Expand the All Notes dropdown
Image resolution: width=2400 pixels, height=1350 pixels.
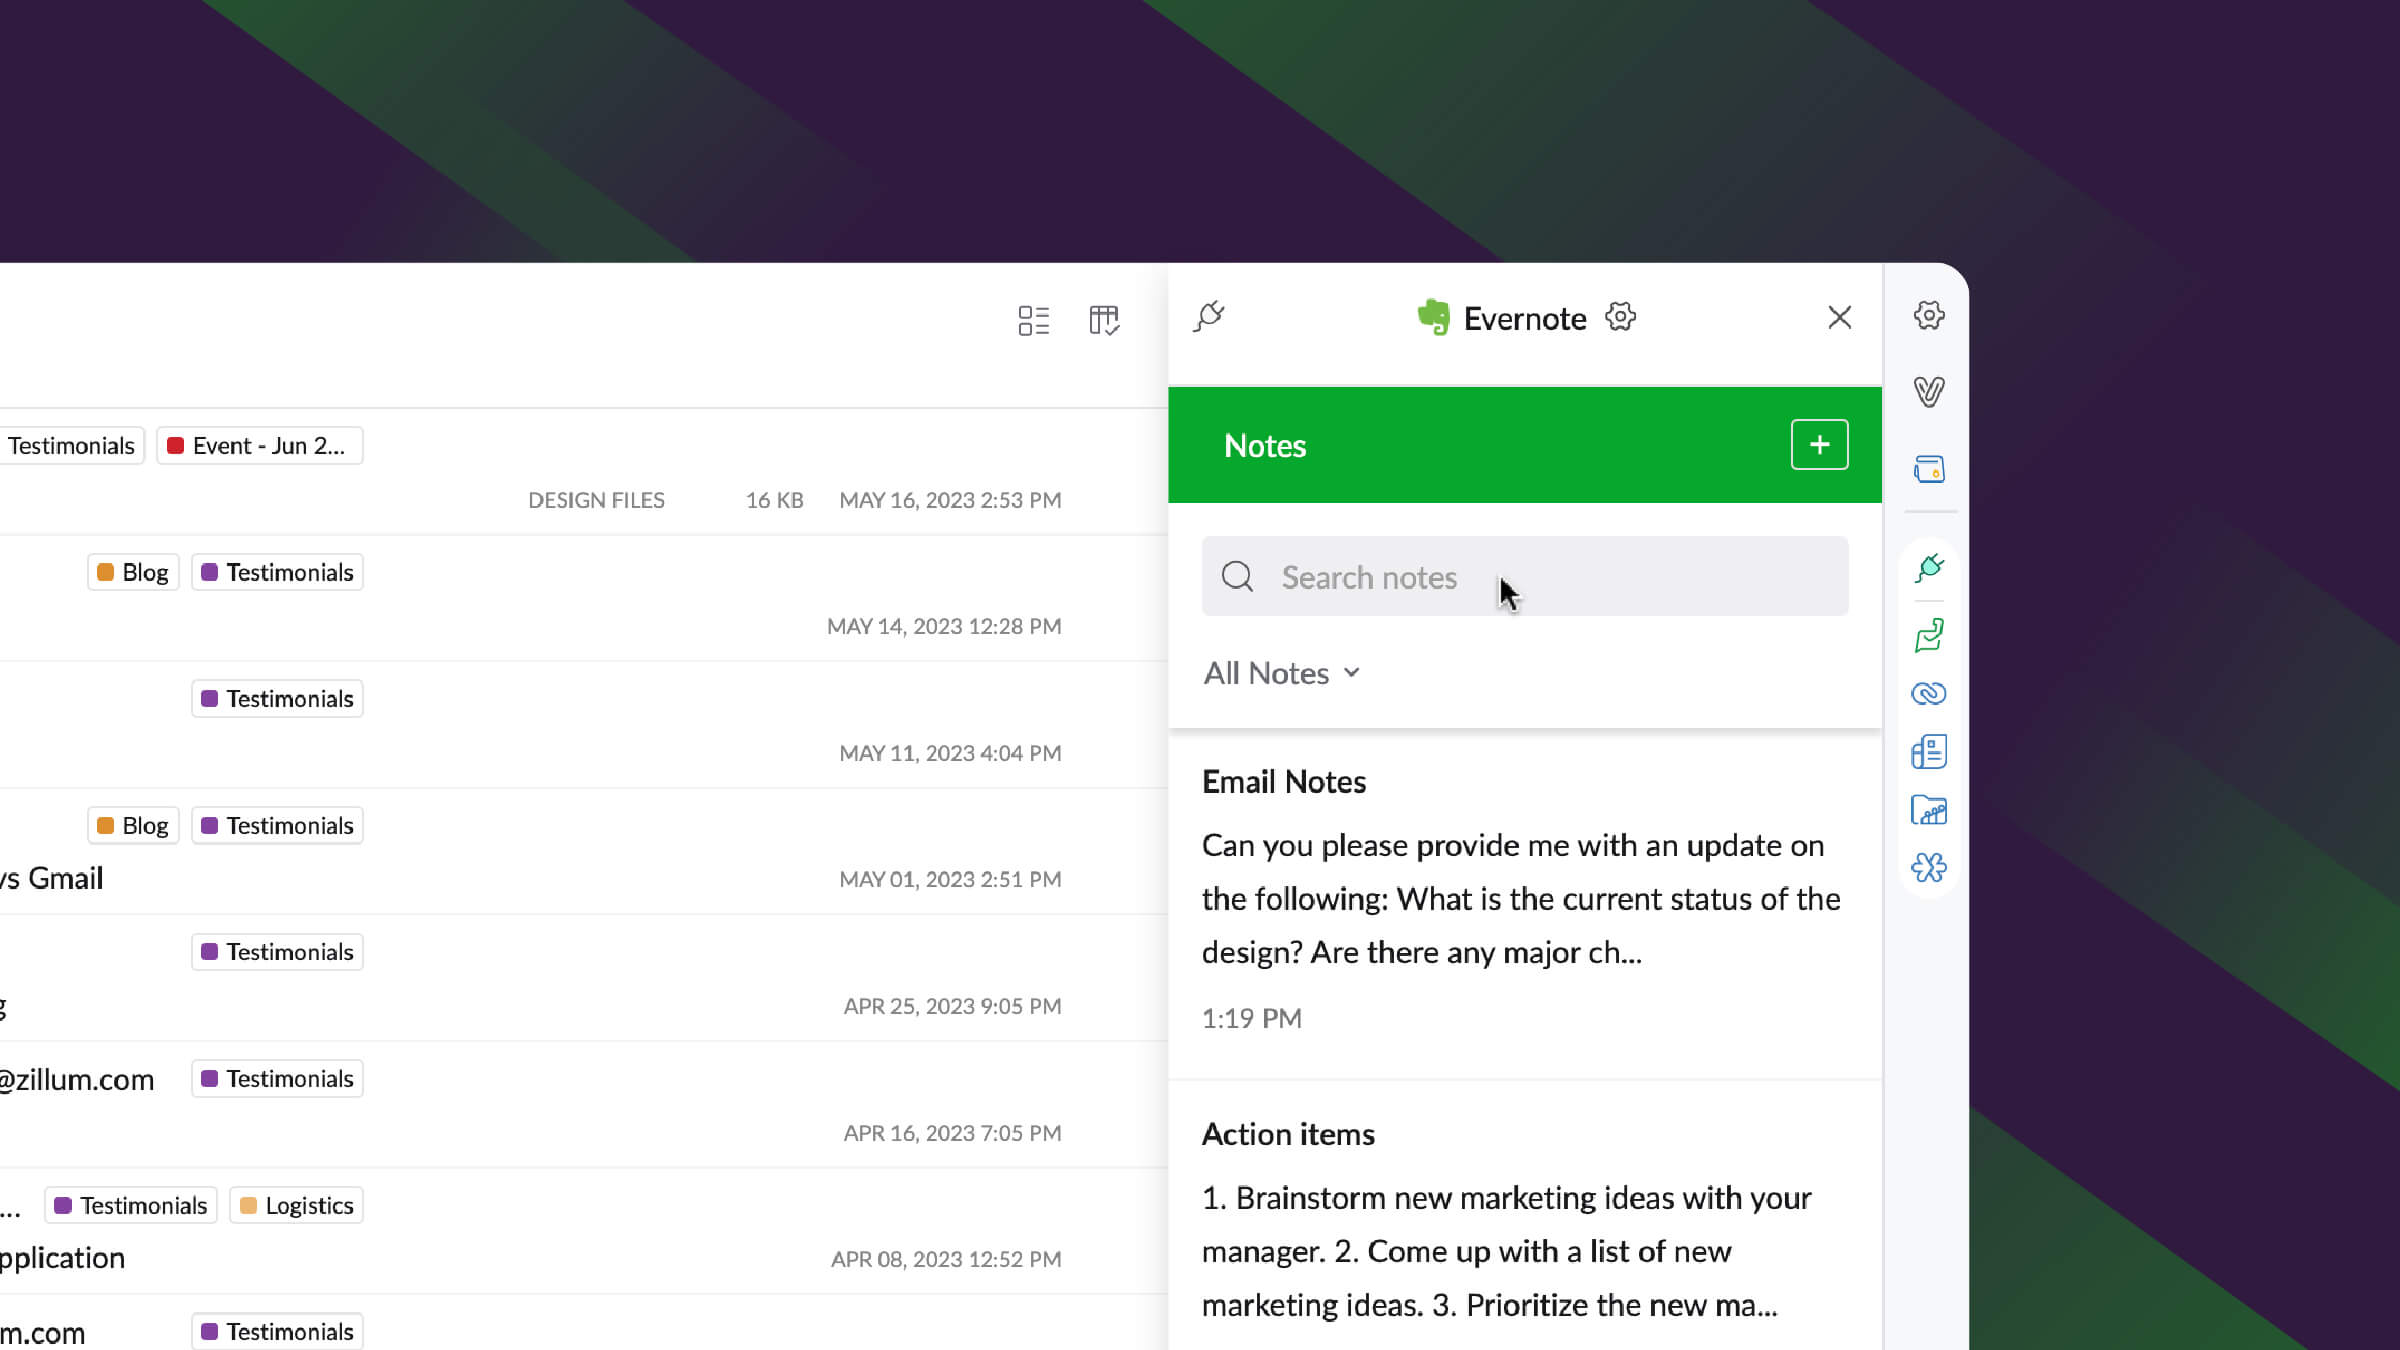coord(1282,673)
